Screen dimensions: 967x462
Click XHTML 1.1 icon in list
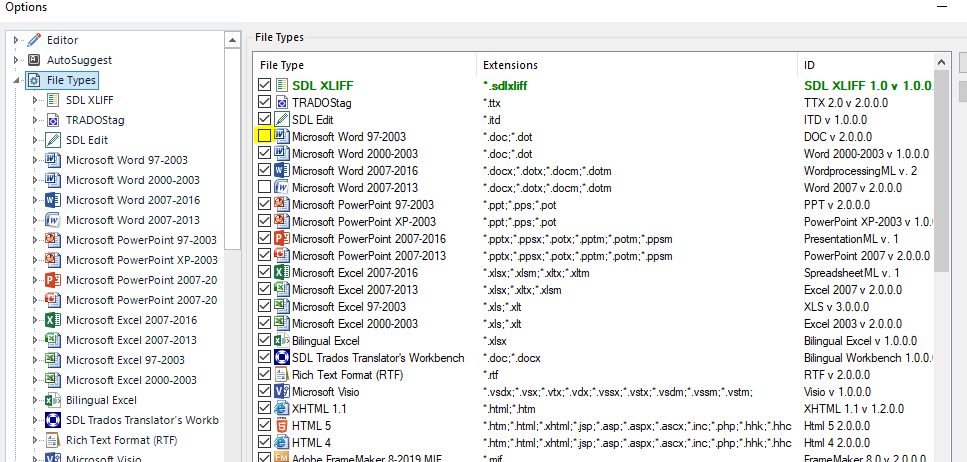tap(282, 408)
